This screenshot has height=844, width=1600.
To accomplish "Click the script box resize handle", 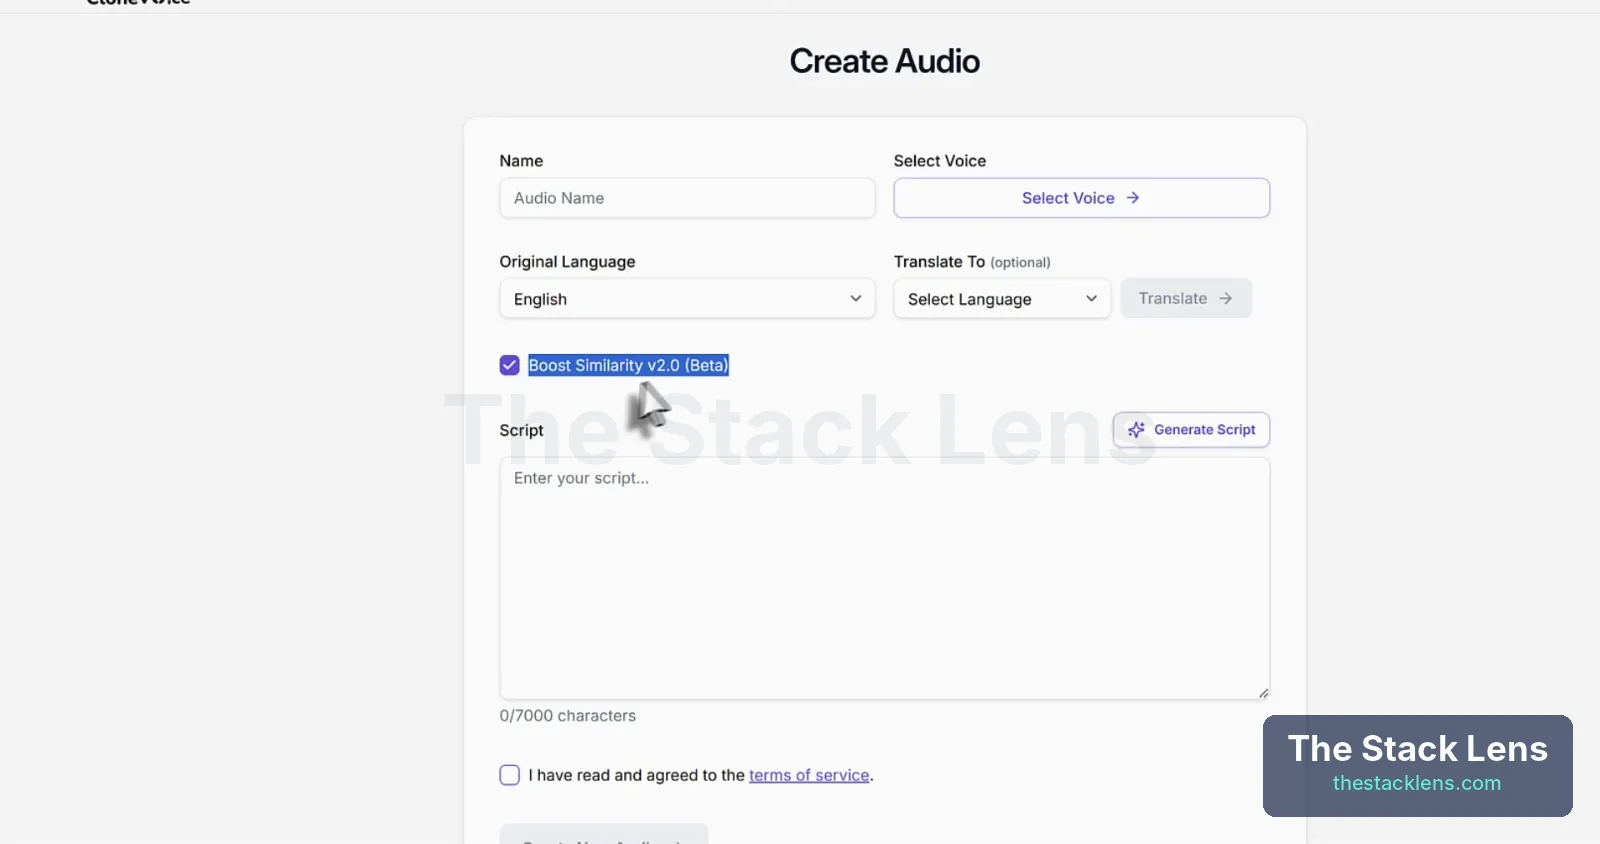I will 1264,693.
